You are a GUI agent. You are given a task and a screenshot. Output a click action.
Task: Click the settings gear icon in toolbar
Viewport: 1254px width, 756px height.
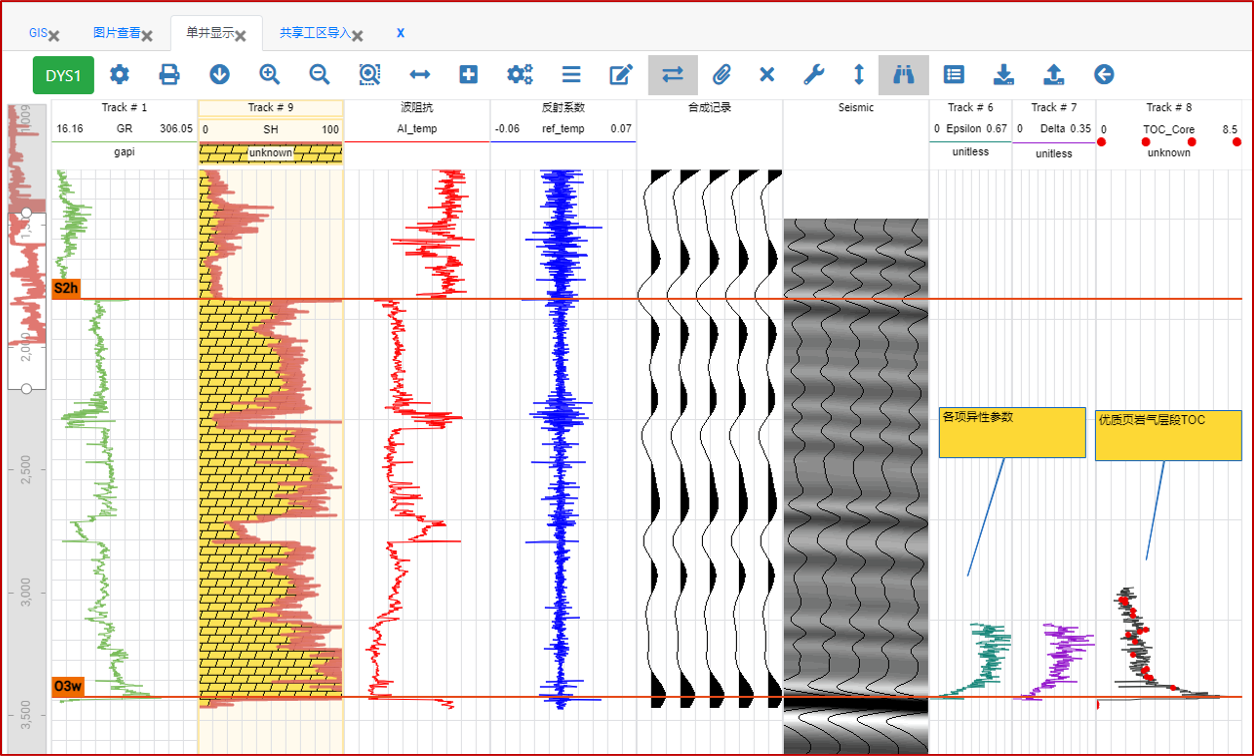pyautogui.click(x=120, y=75)
